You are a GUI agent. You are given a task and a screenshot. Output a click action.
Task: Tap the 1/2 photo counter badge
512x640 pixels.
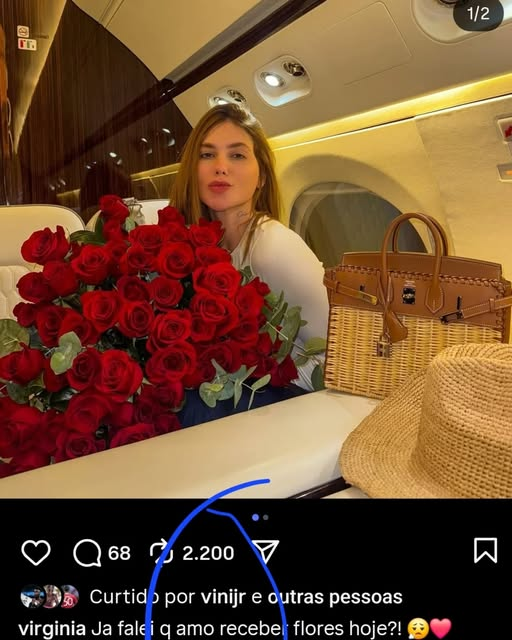(x=478, y=14)
